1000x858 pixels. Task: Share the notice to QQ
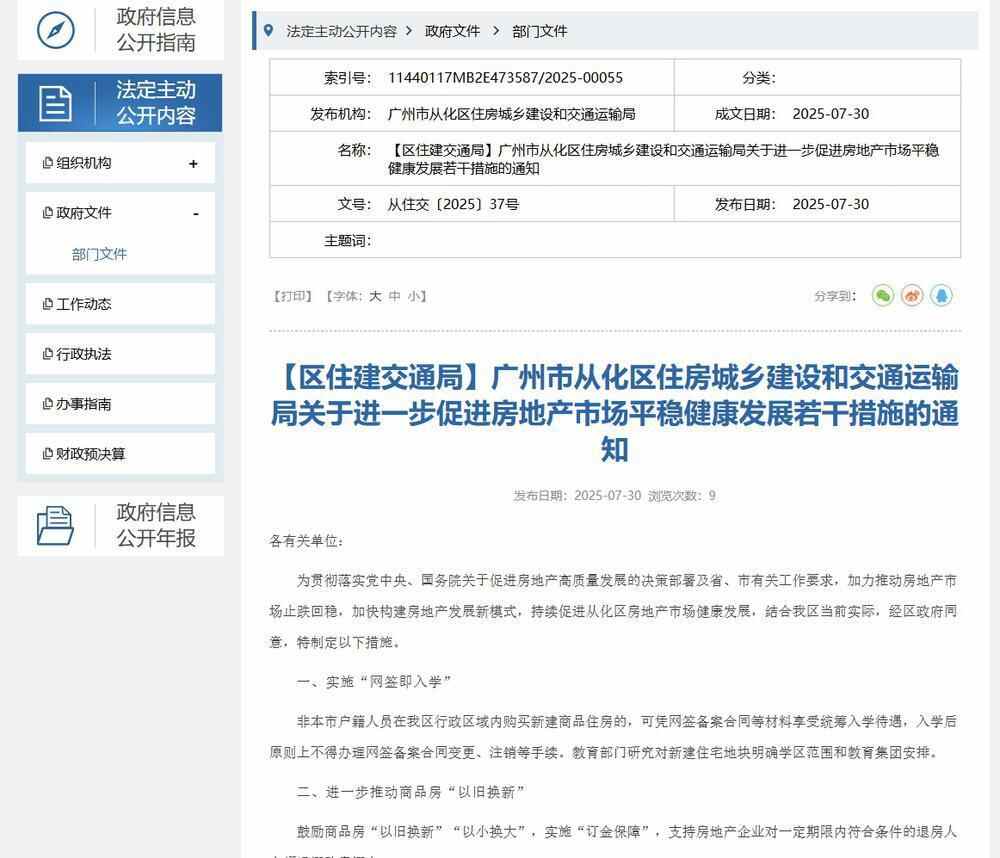point(941,296)
